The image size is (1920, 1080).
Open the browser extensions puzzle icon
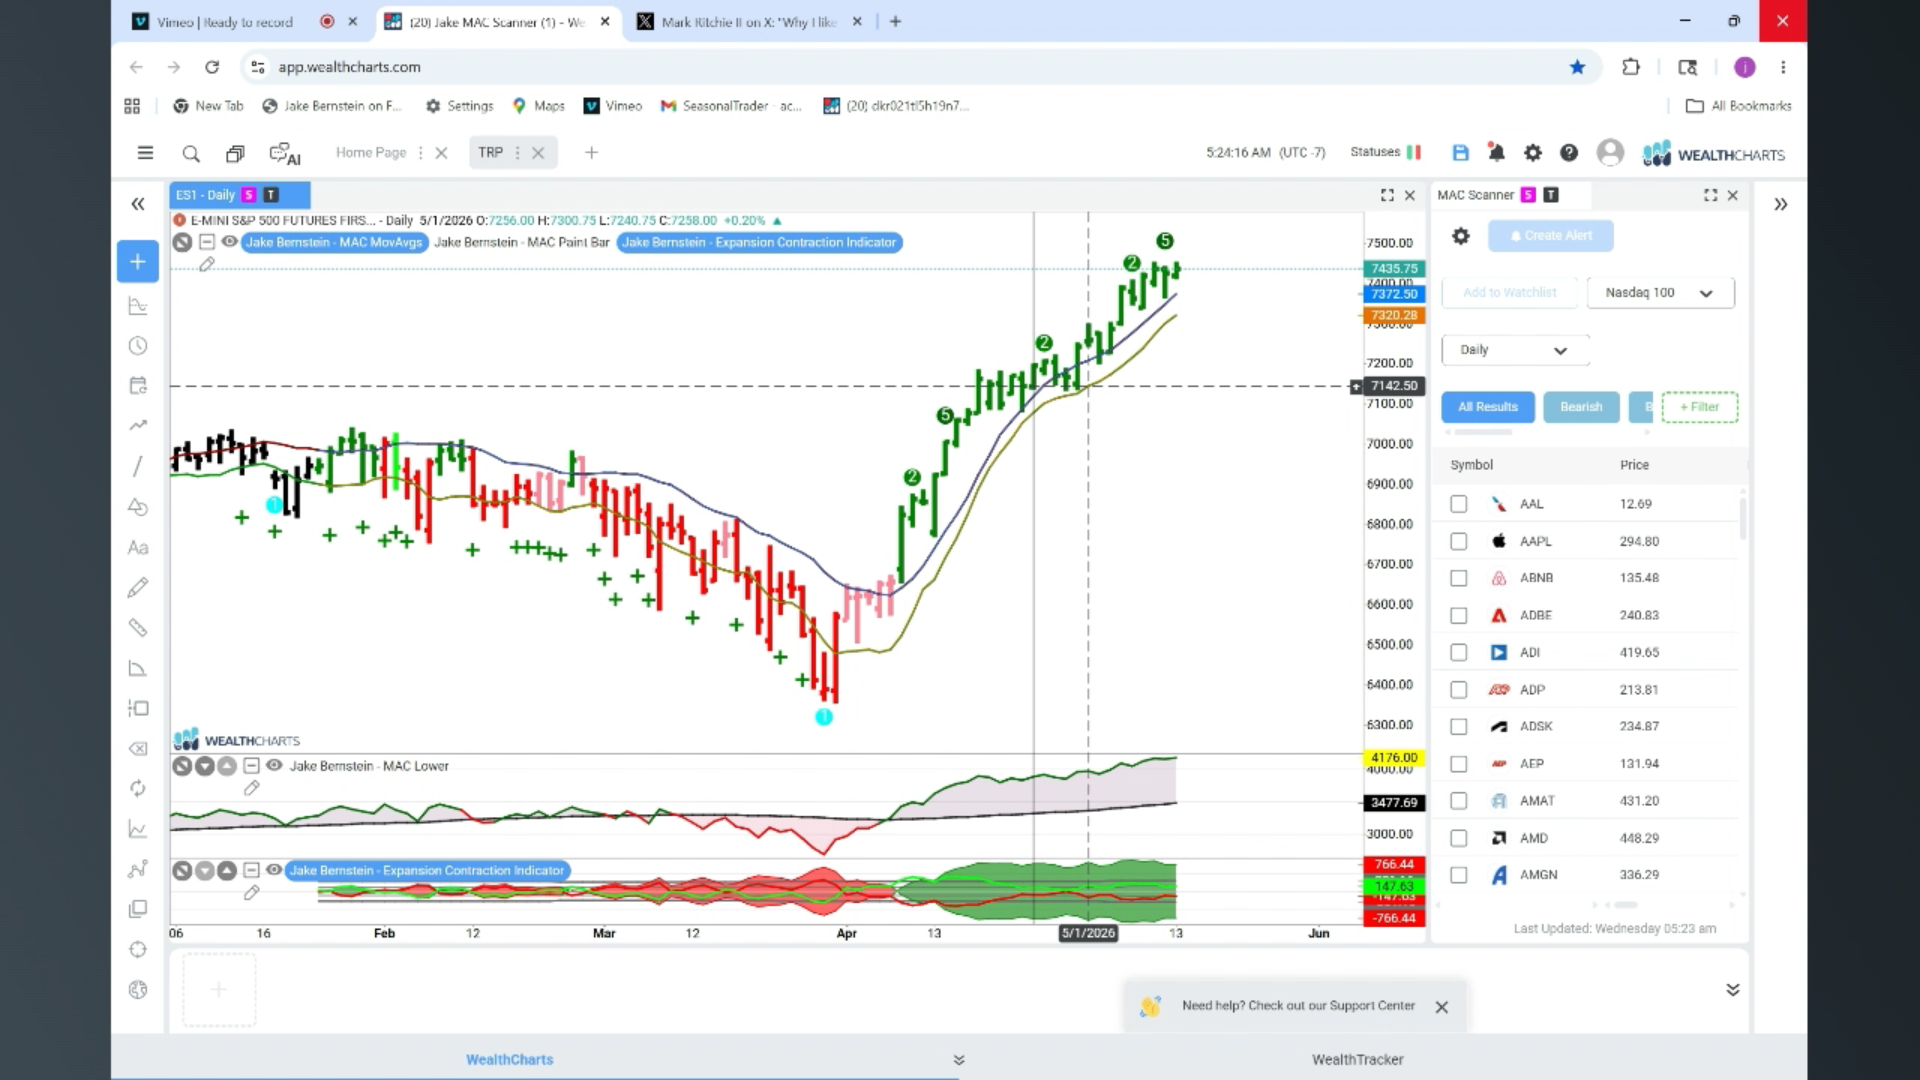[x=1631, y=67]
